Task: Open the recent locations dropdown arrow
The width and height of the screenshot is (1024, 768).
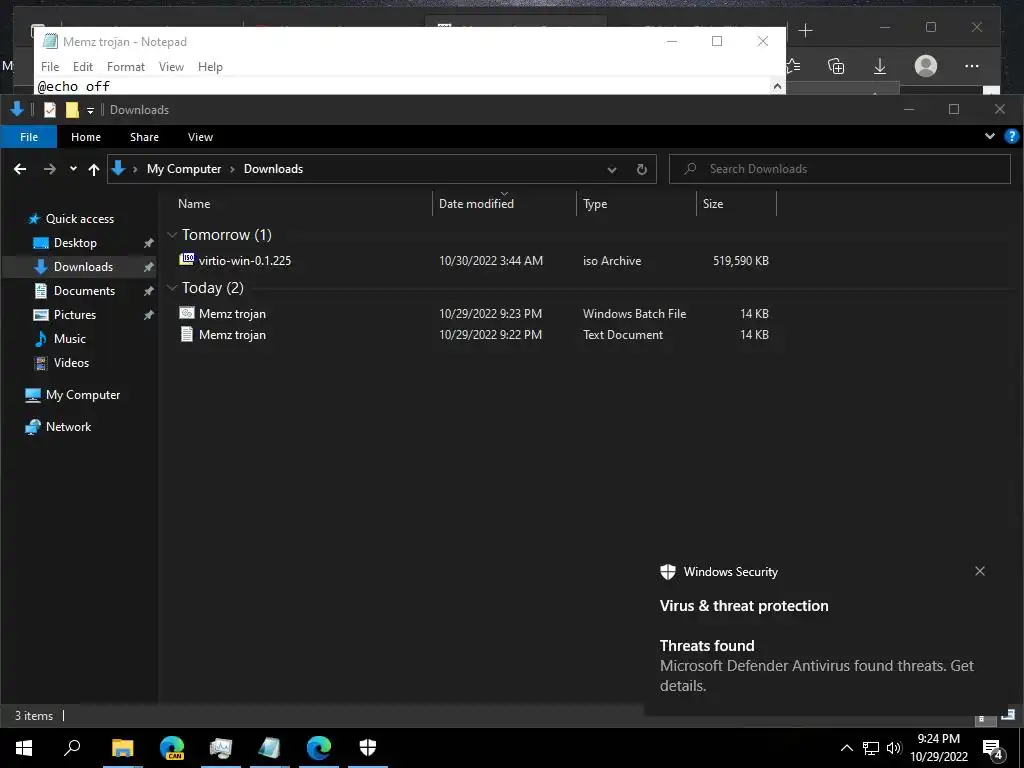Action: [x=73, y=168]
